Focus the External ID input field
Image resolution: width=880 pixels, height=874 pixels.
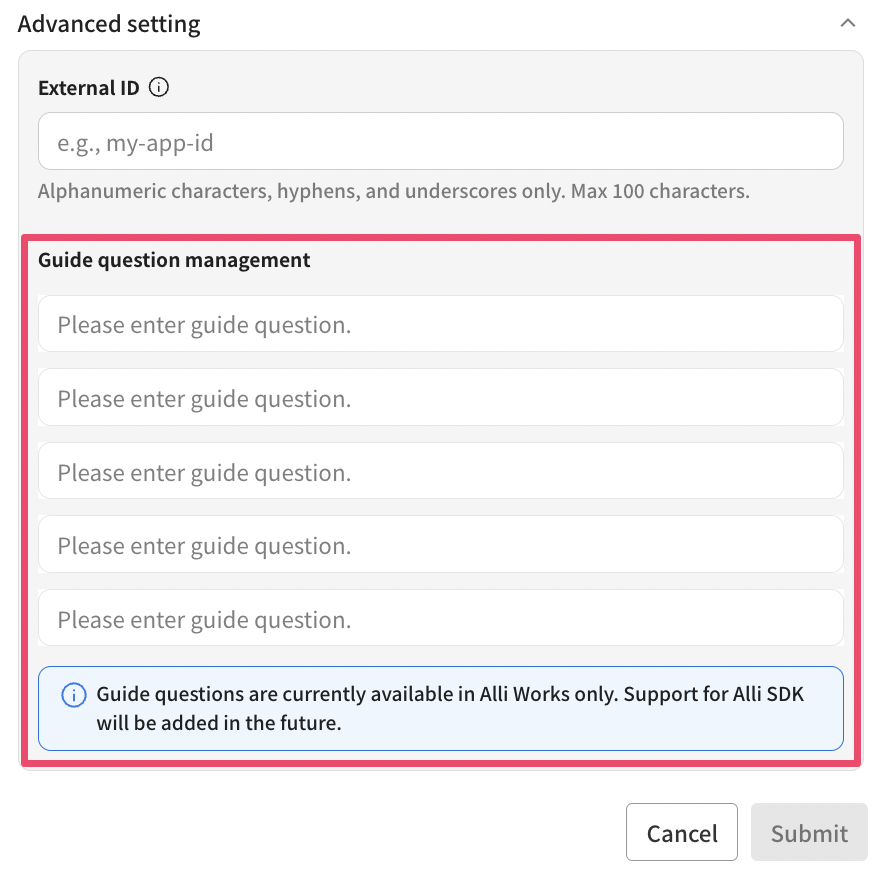pos(440,142)
